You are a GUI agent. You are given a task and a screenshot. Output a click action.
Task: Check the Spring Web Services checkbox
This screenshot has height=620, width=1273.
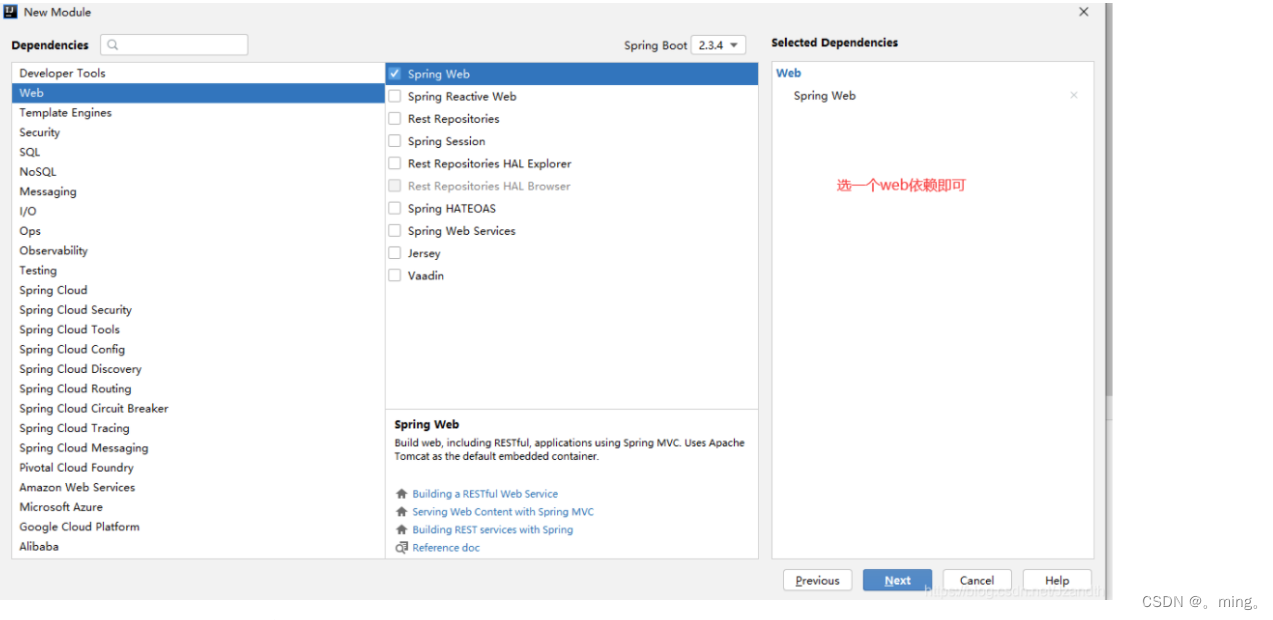coord(395,231)
